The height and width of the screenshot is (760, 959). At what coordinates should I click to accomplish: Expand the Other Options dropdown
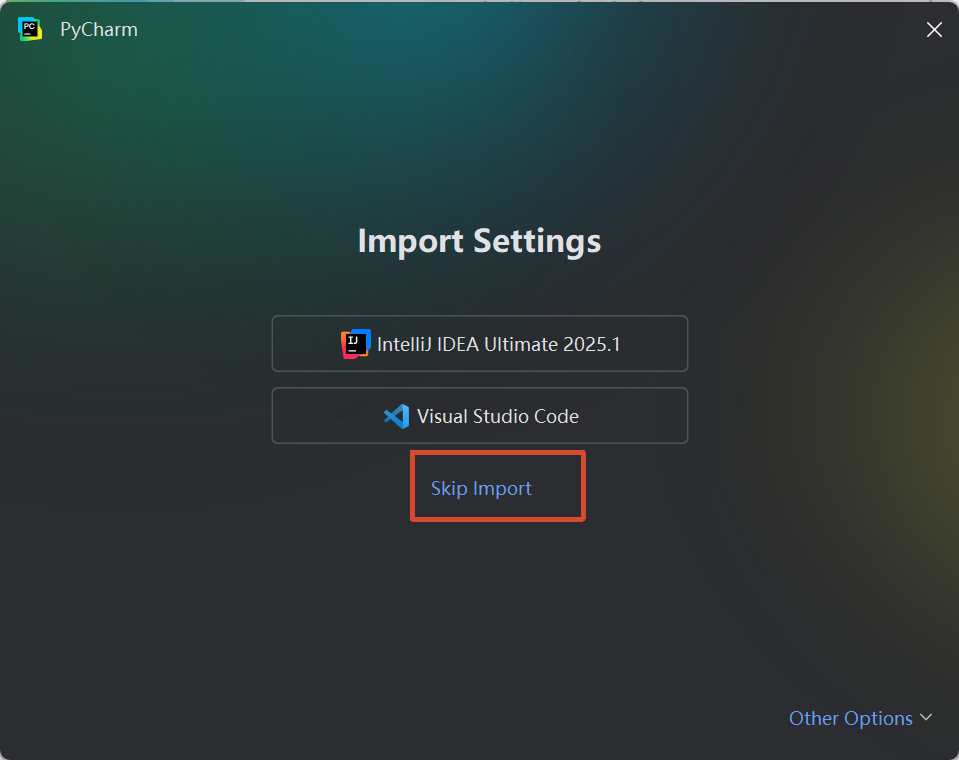click(x=861, y=718)
